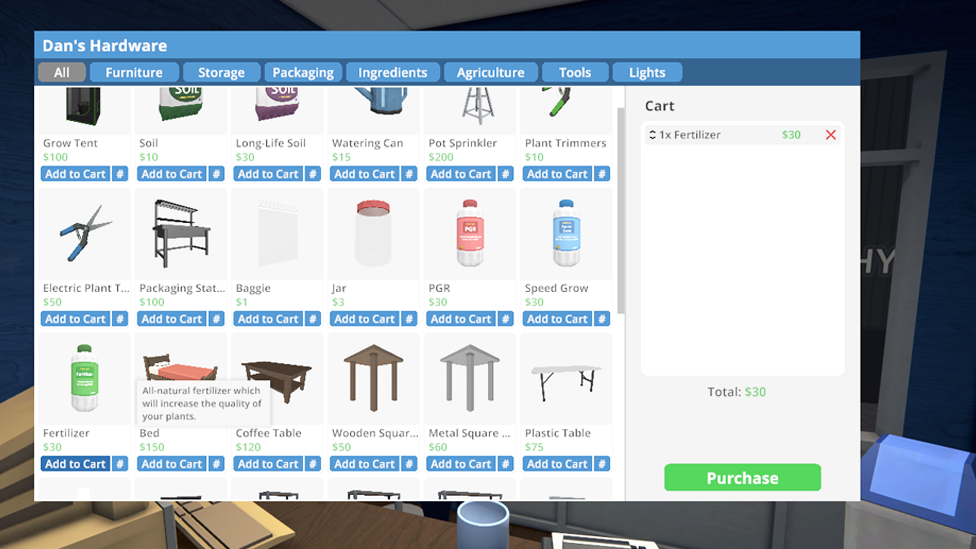The height and width of the screenshot is (549, 976).
Task: Select the All category tab
Action: click(62, 72)
